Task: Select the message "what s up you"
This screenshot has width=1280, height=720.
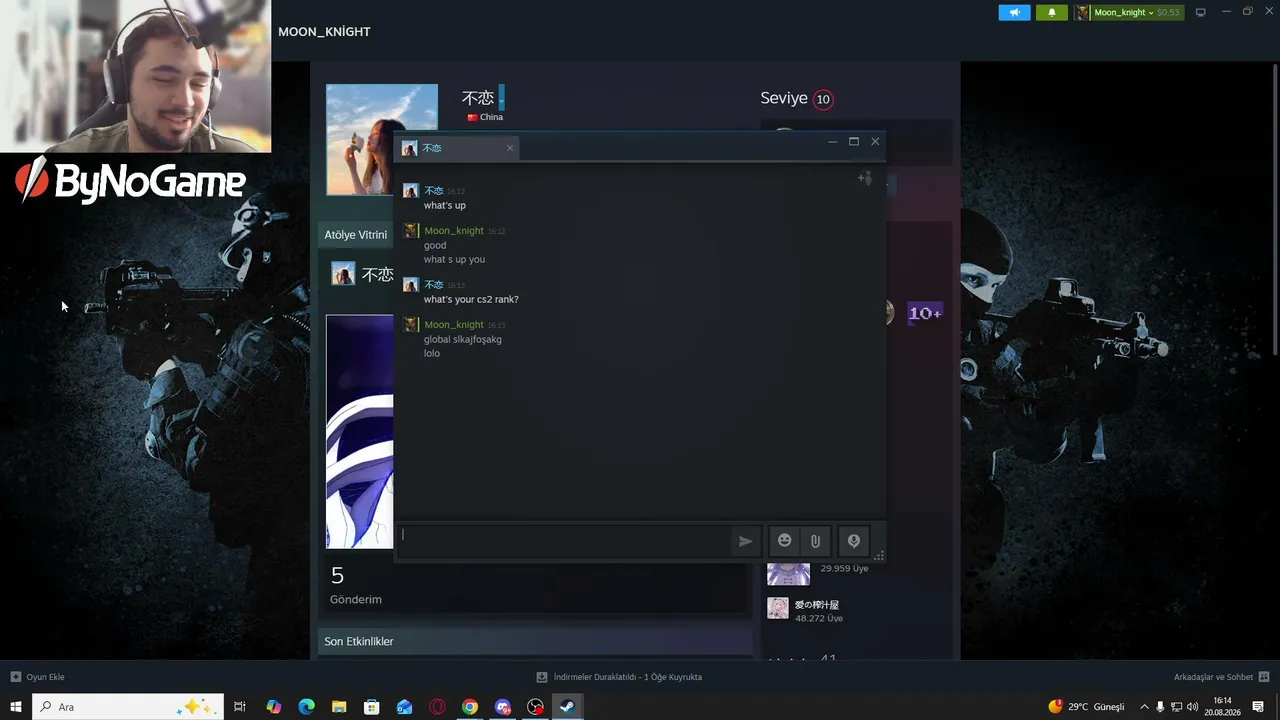Action: coord(454,259)
